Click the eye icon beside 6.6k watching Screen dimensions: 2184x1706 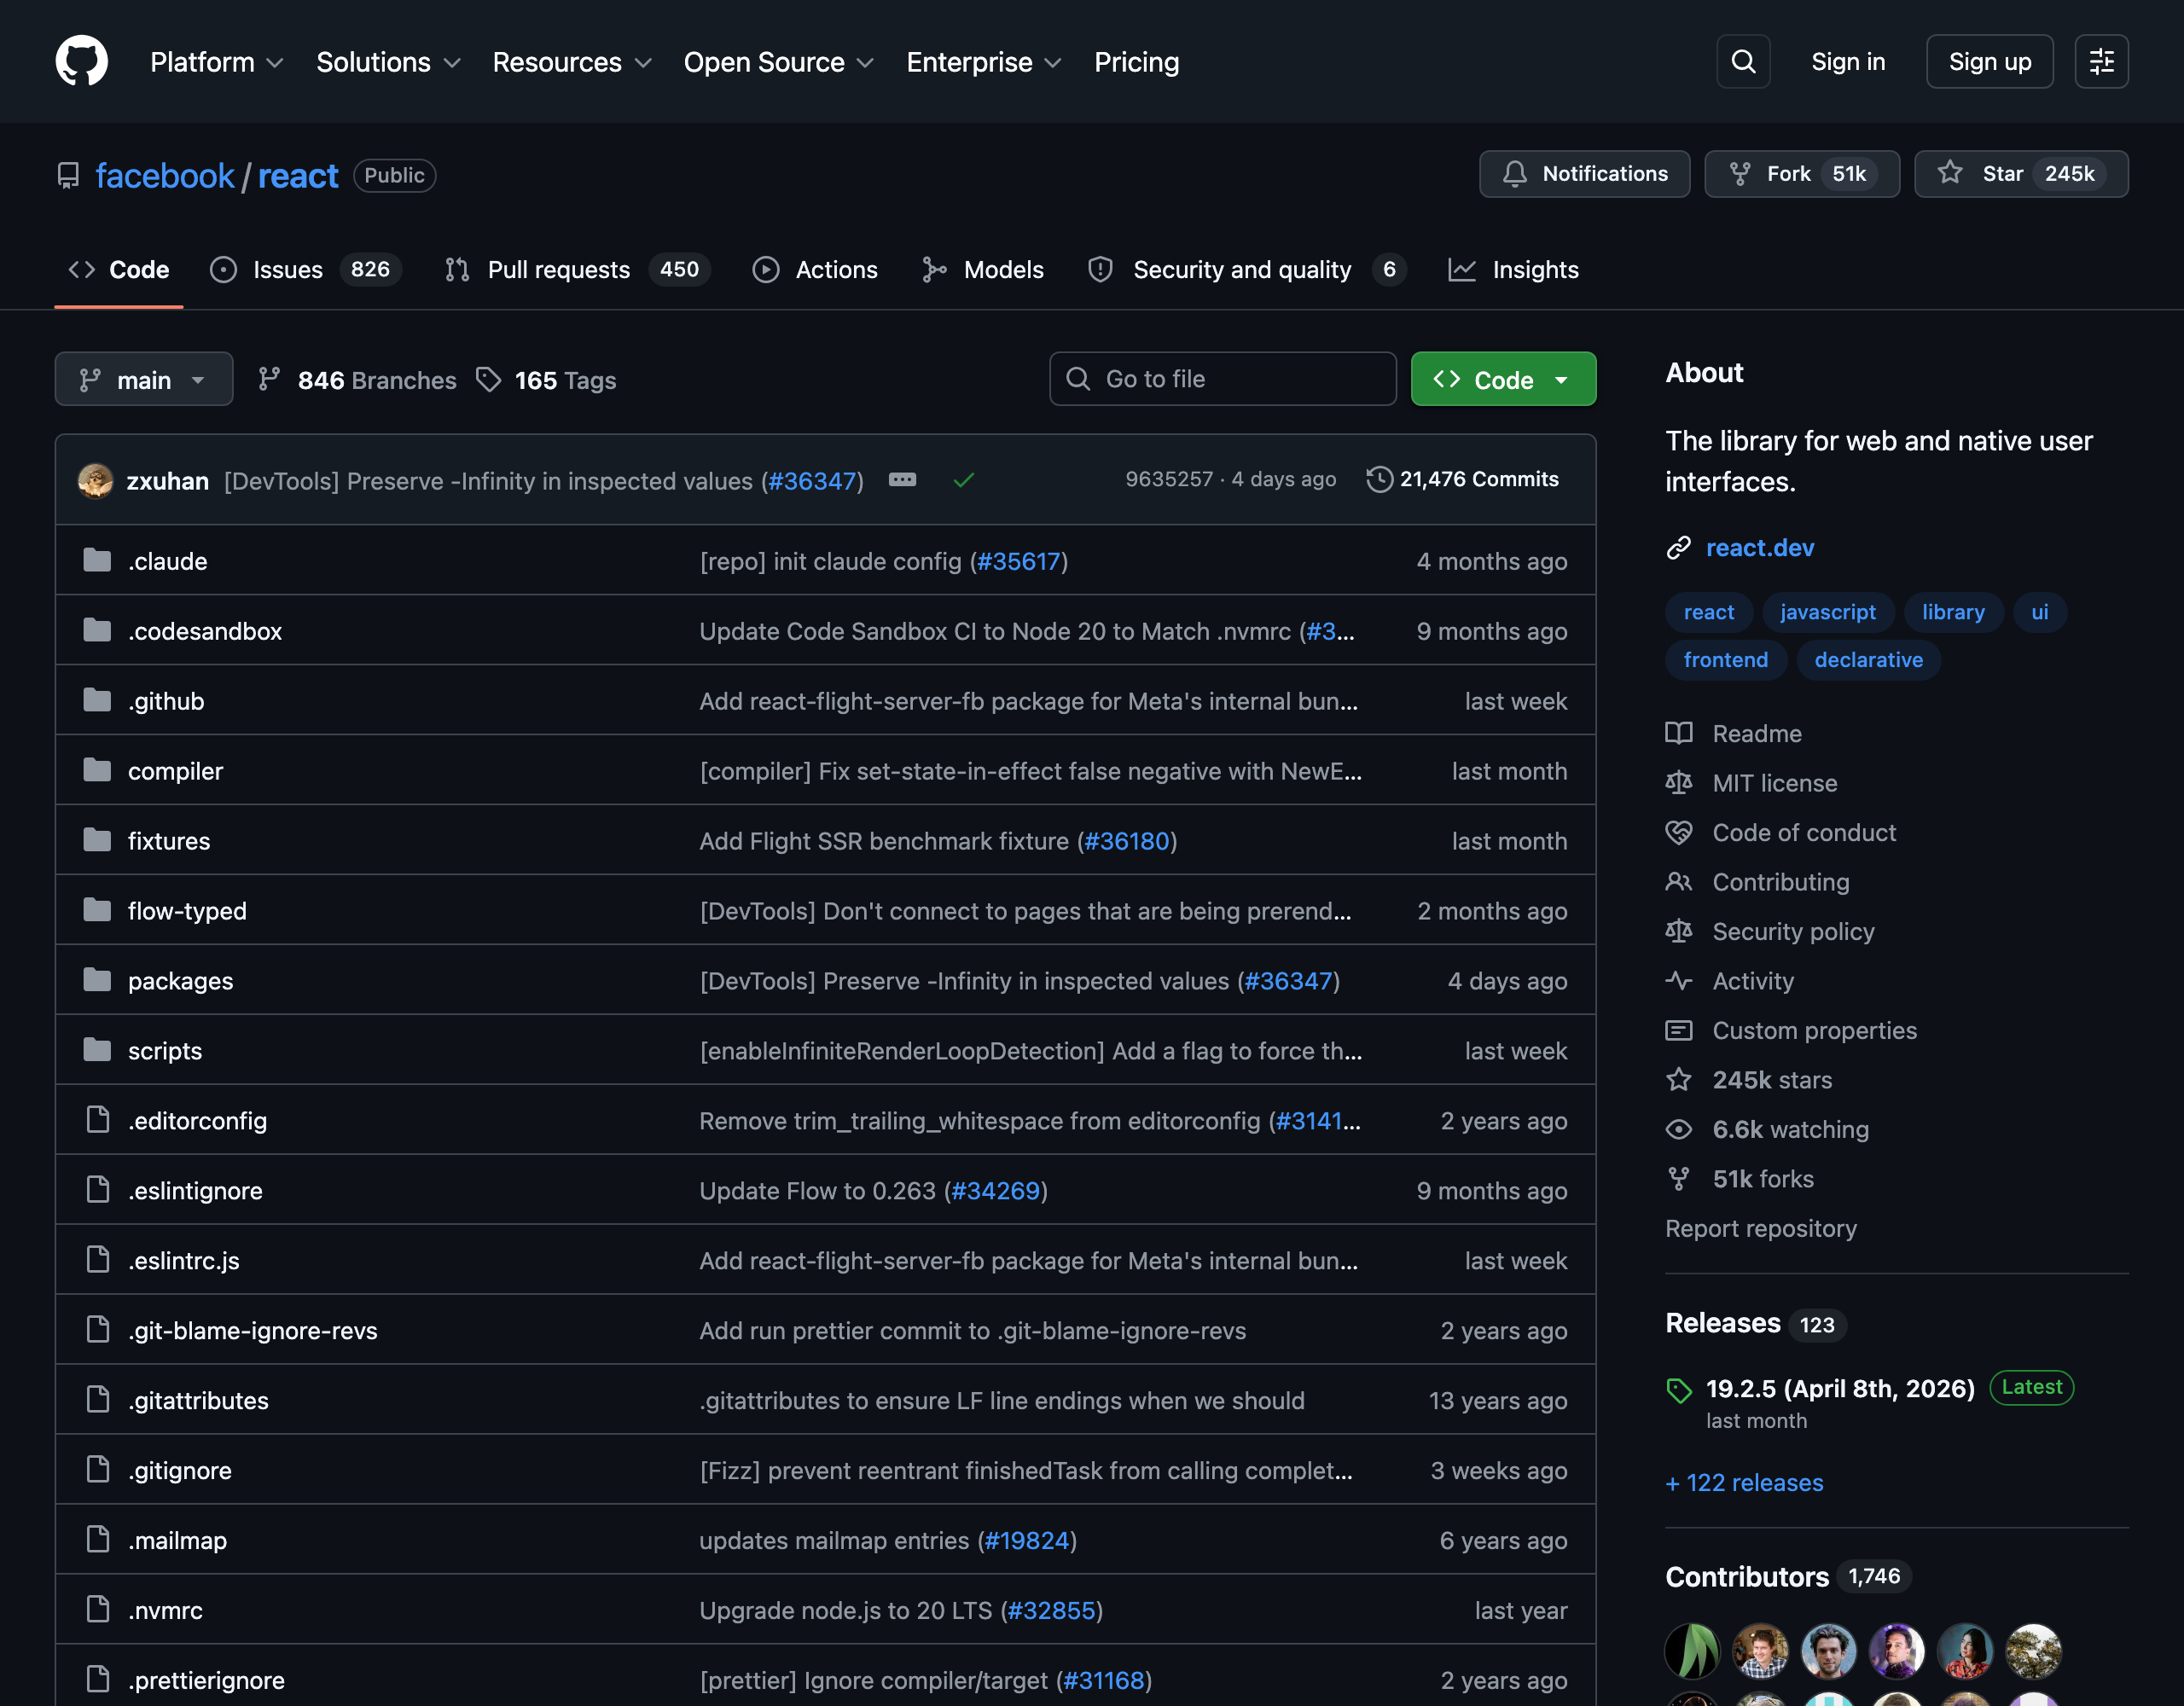pos(1678,1129)
